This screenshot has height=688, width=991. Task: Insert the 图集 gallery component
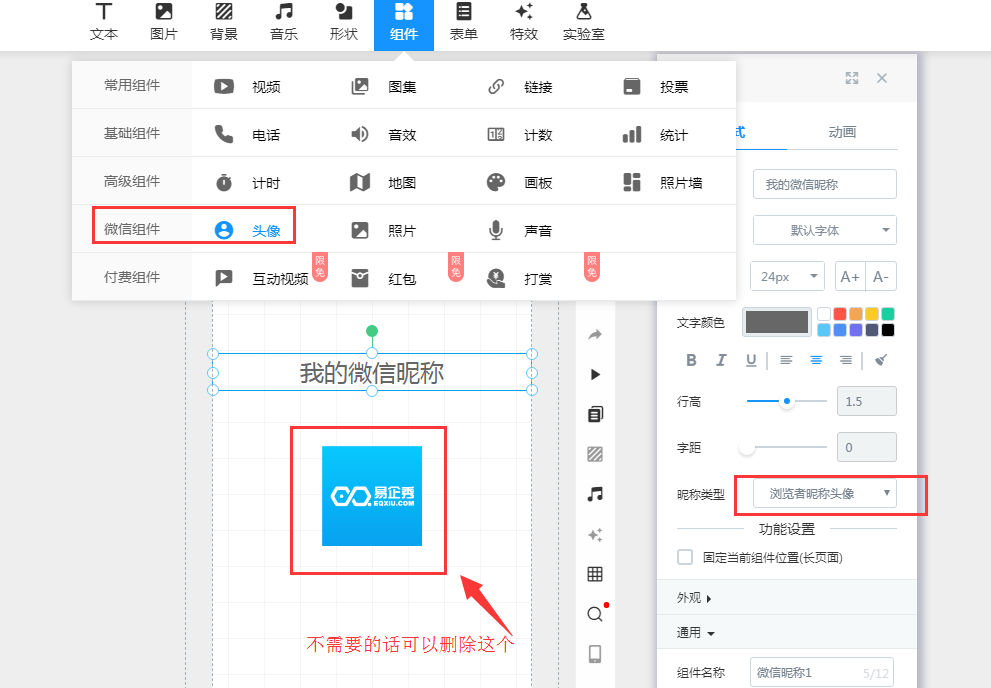click(x=384, y=87)
